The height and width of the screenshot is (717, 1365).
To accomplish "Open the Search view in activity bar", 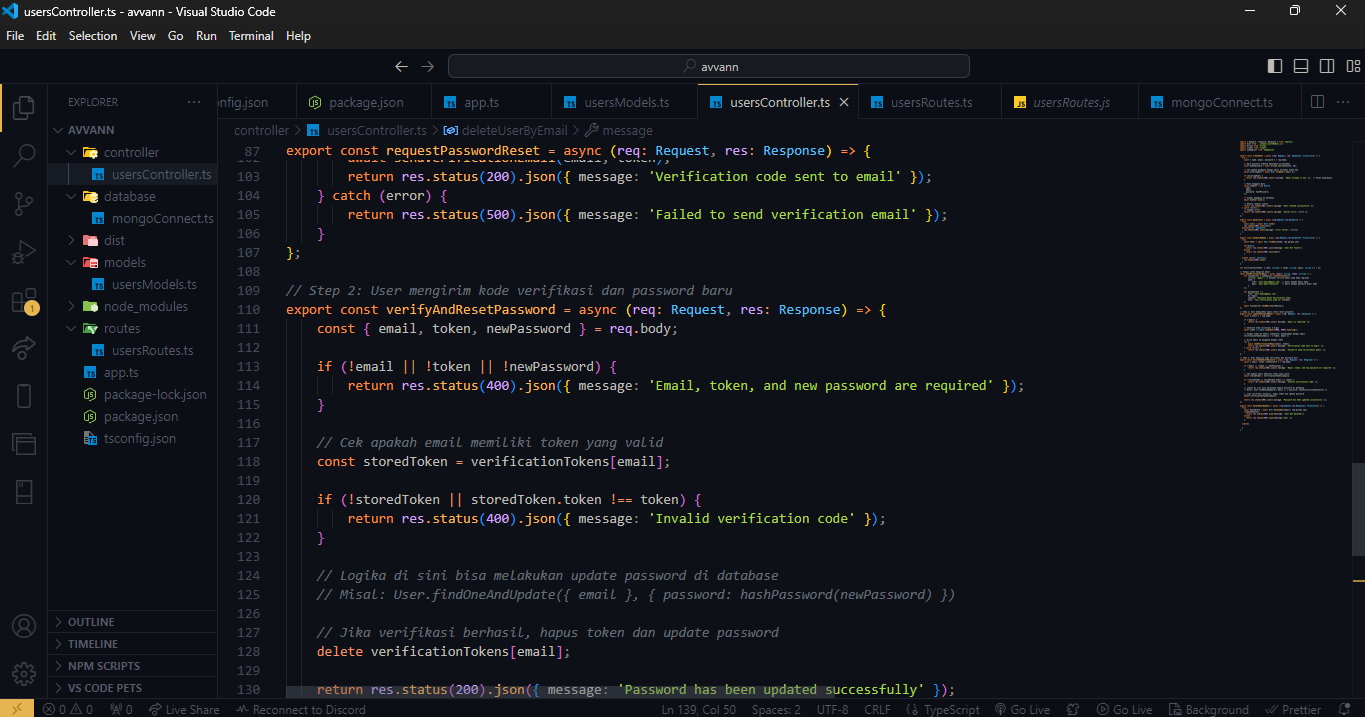I will click(24, 155).
